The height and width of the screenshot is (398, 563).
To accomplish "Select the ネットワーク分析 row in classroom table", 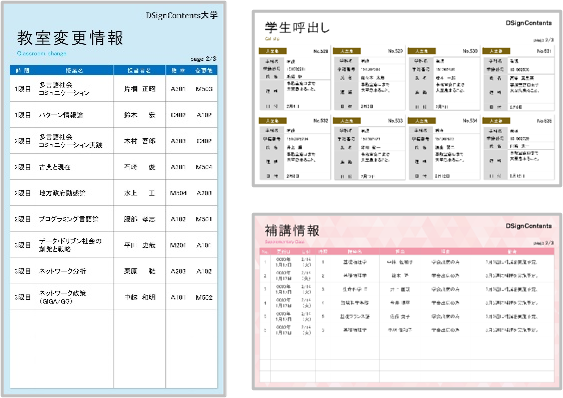I will pyautogui.click(x=113, y=271).
